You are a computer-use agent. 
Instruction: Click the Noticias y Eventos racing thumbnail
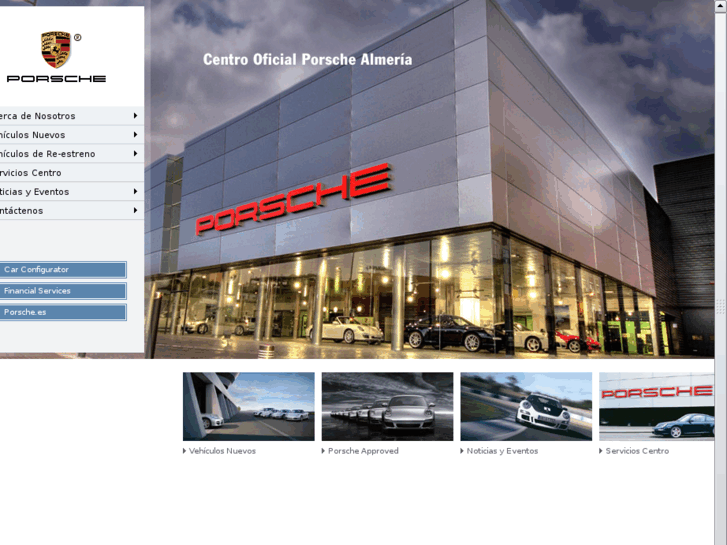point(526,406)
